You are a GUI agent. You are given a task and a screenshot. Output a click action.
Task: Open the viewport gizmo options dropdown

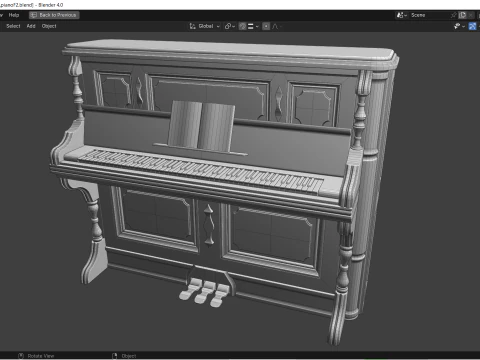[x=459, y=26]
